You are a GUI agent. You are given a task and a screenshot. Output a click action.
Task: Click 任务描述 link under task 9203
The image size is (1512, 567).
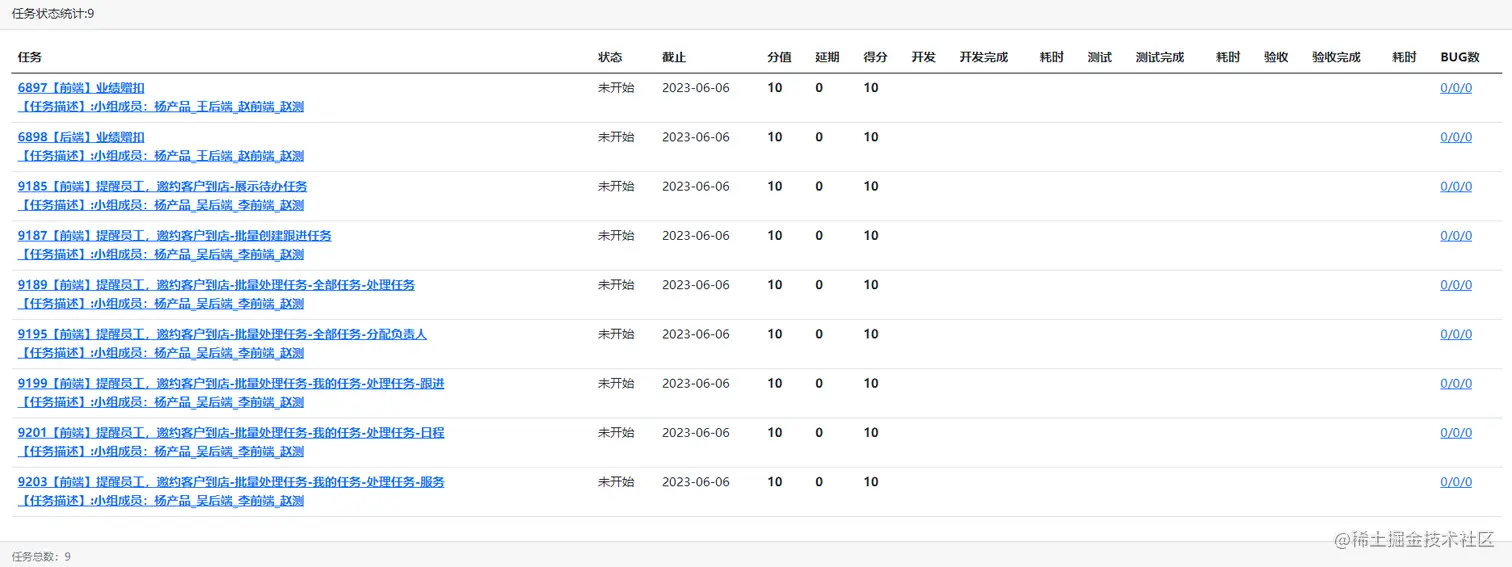pyautogui.click(x=161, y=501)
